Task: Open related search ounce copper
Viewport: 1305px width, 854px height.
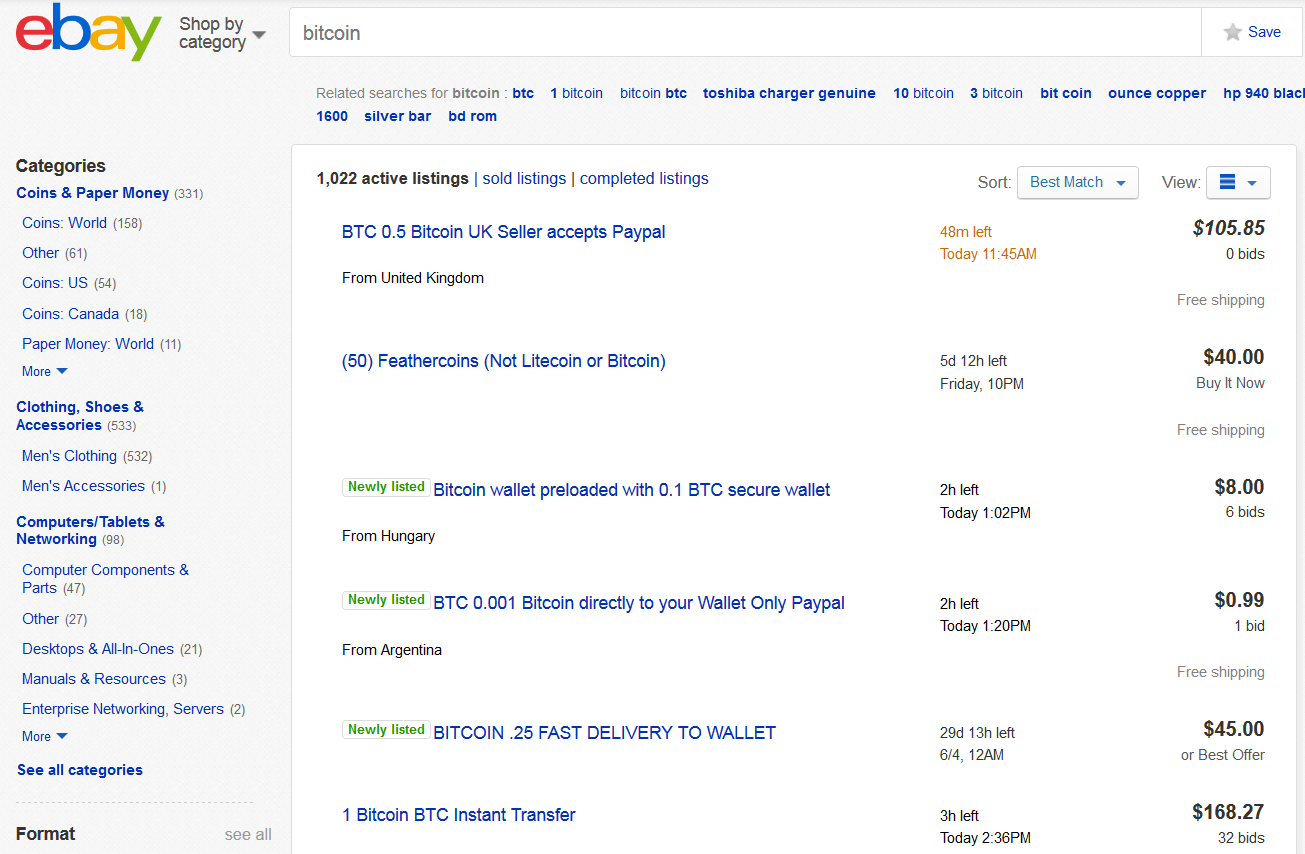Action: [x=1157, y=93]
